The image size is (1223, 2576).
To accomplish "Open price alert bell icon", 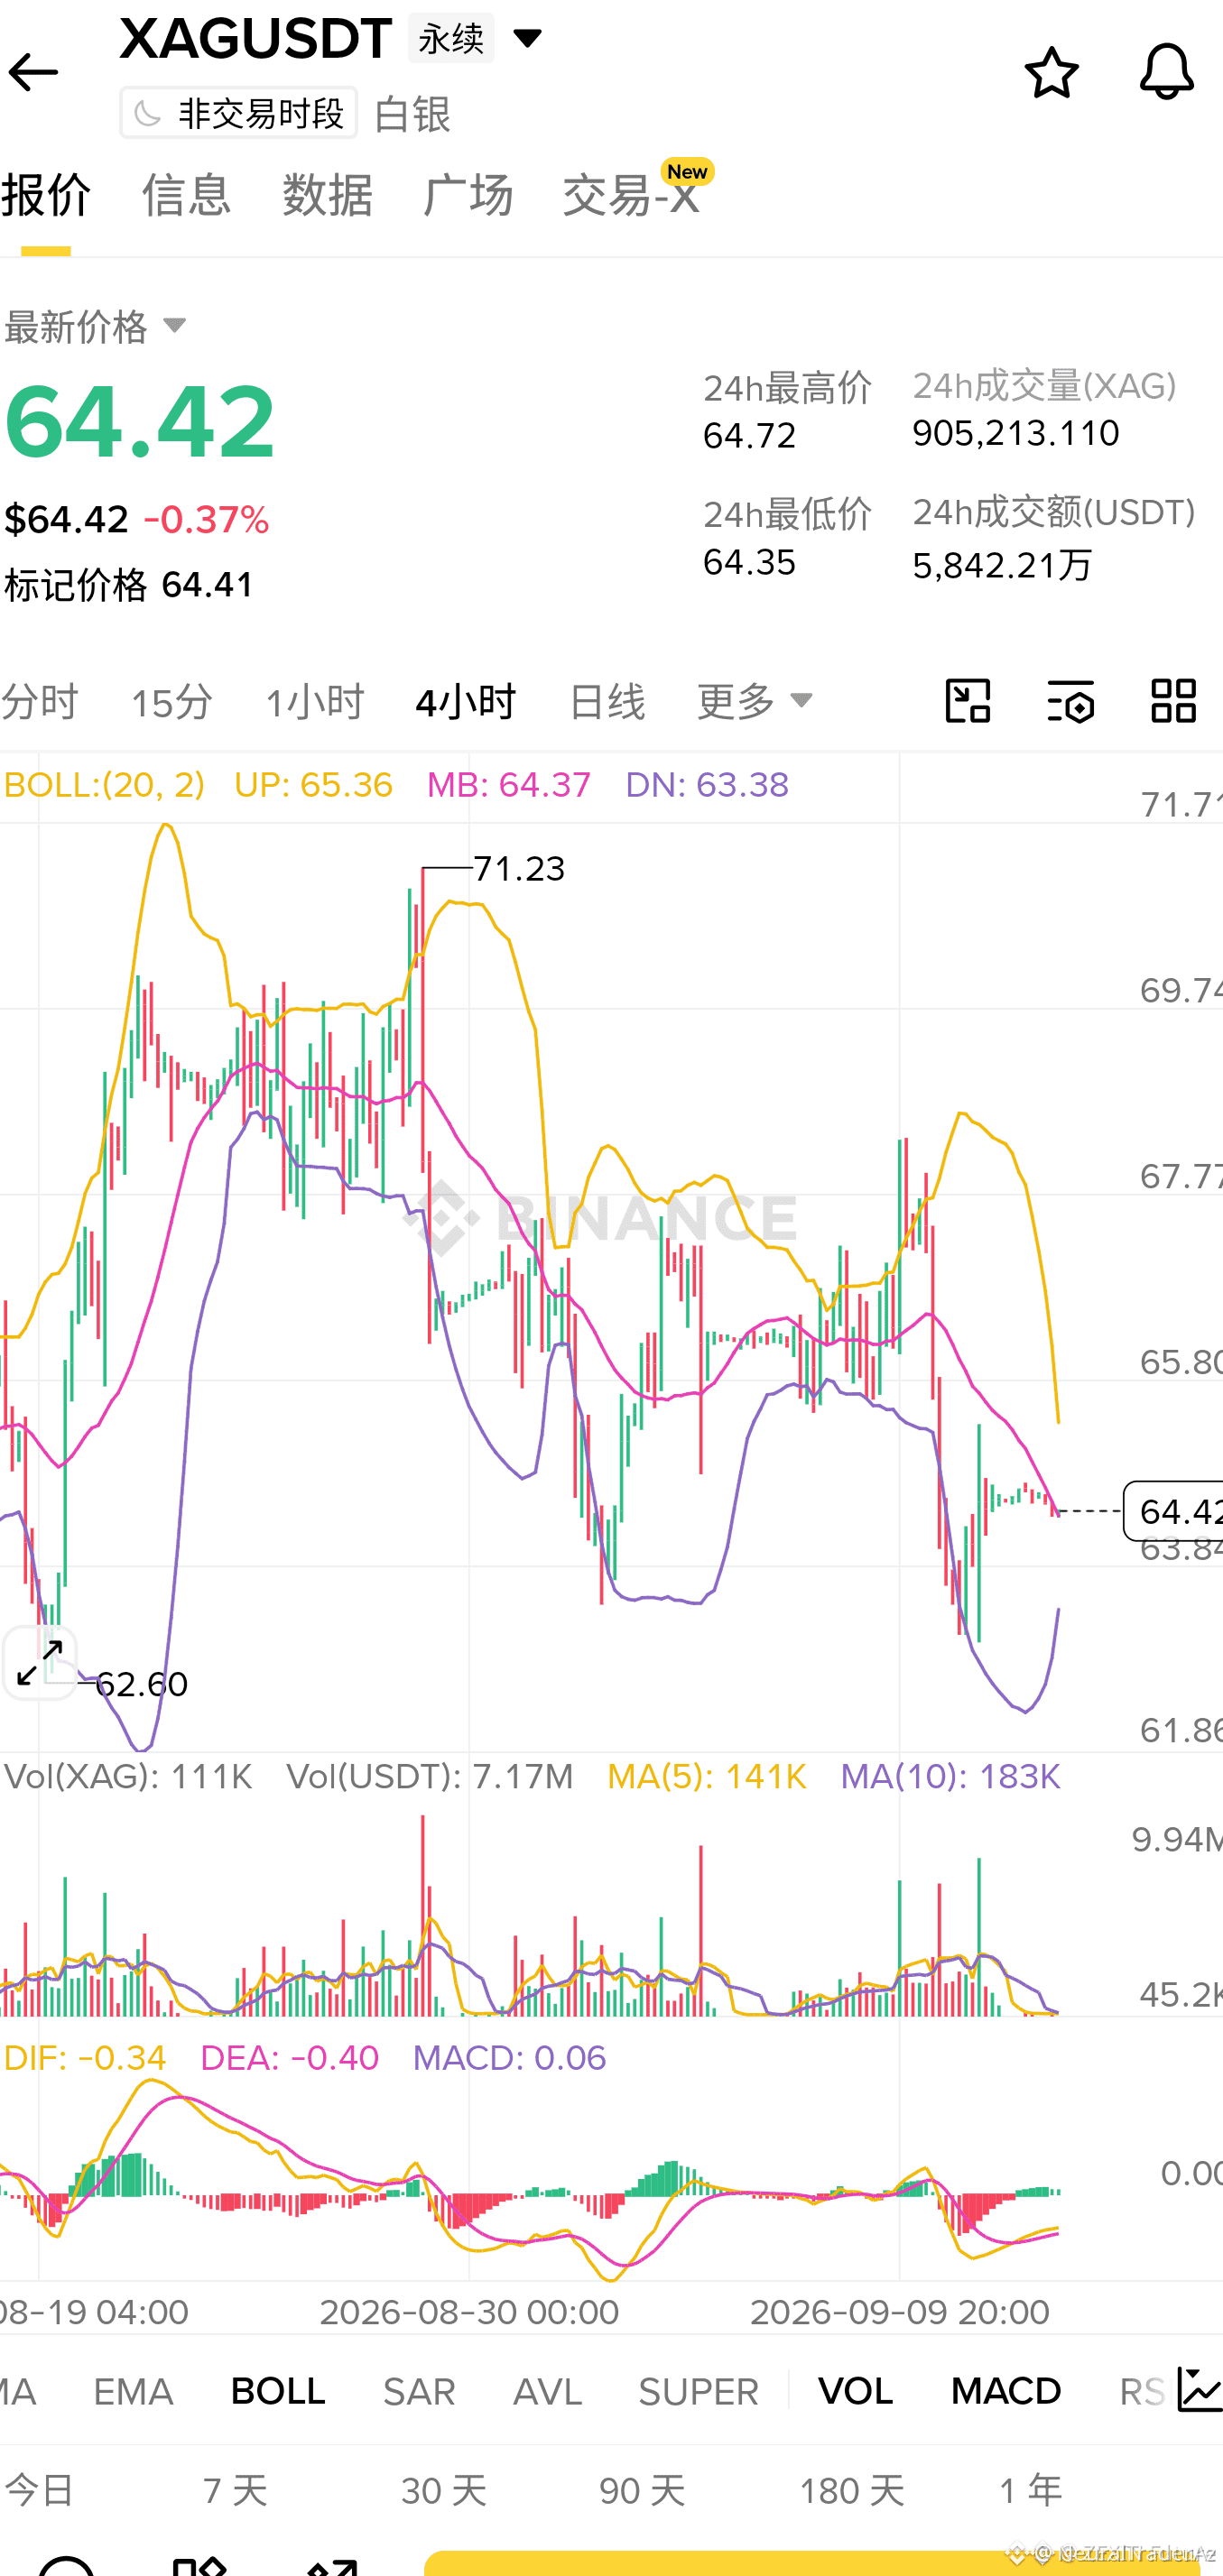I will point(1166,73).
